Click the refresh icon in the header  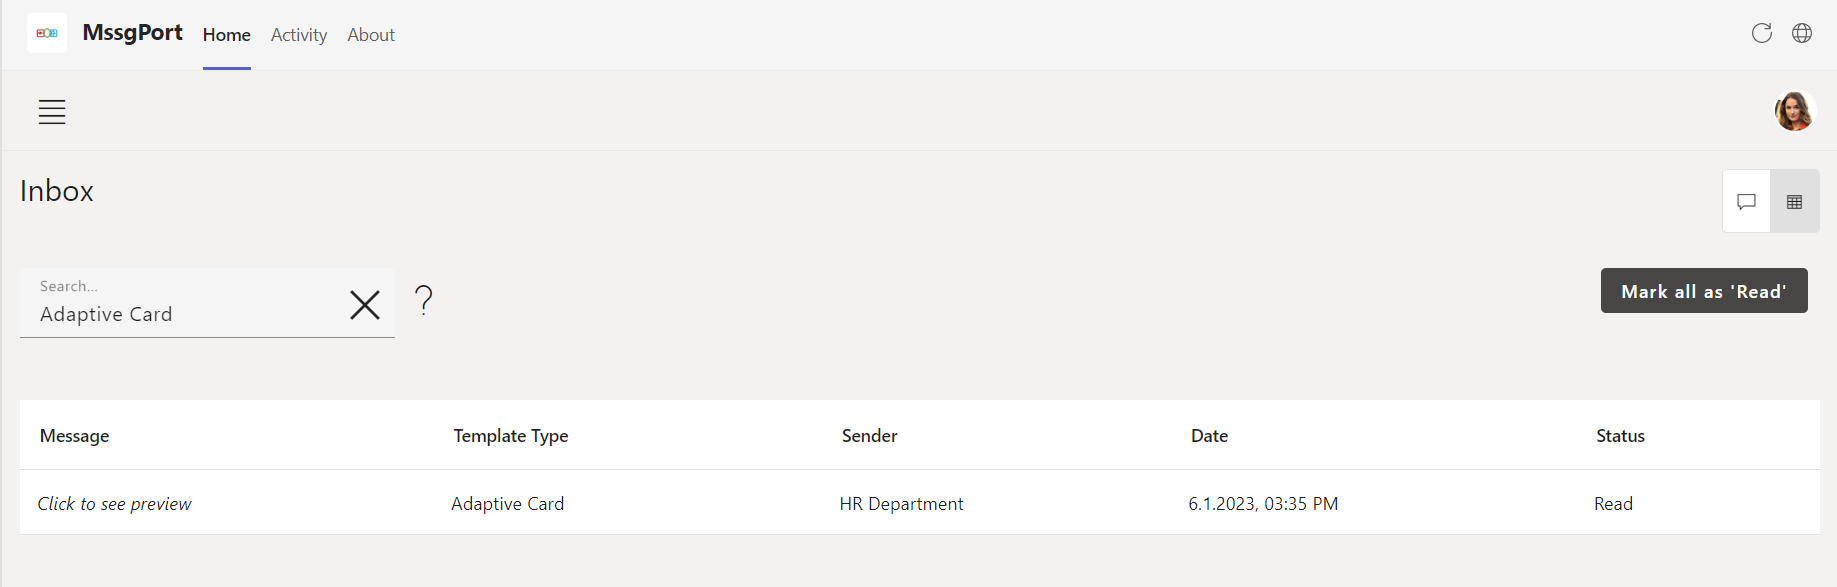(1761, 33)
